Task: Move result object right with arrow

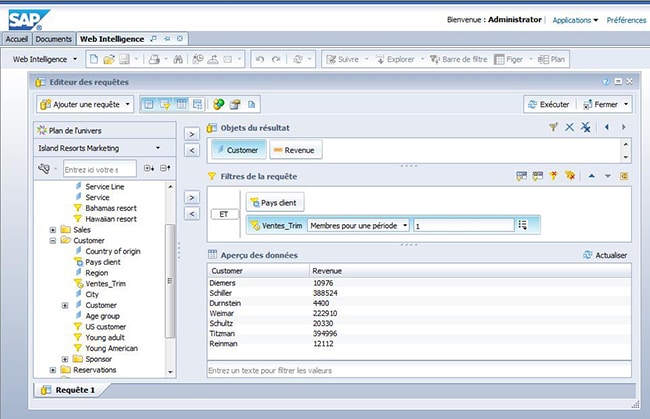Action: [623, 127]
